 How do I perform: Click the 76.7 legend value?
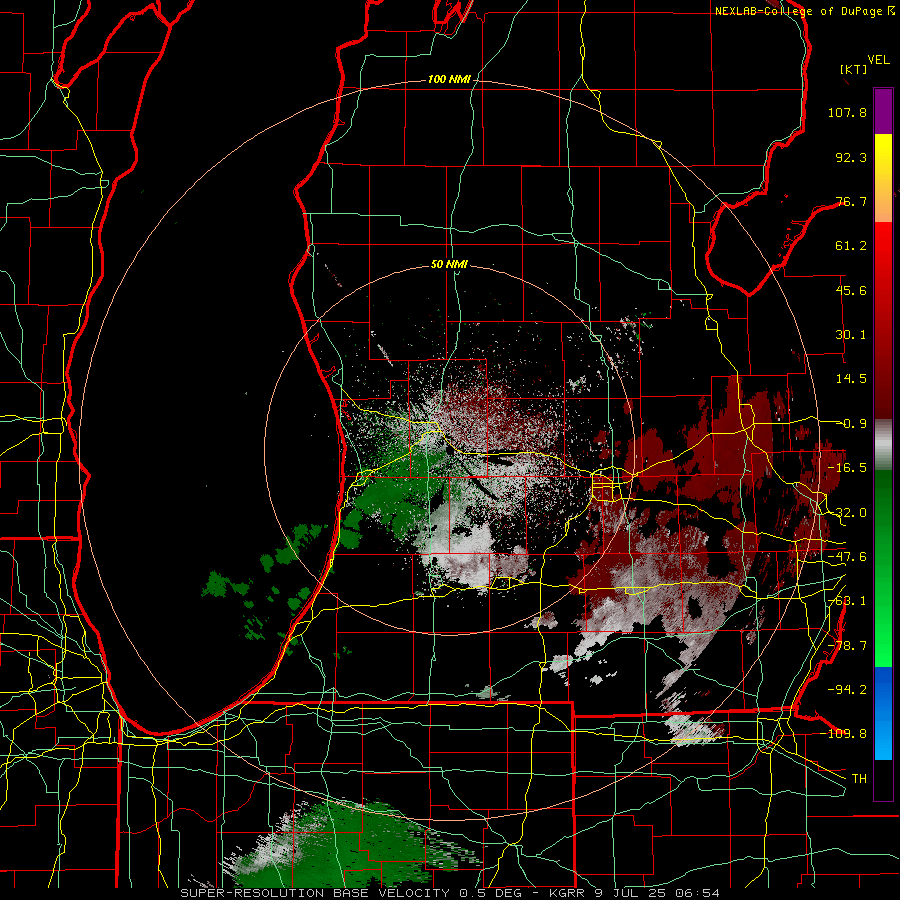coord(851,201)
